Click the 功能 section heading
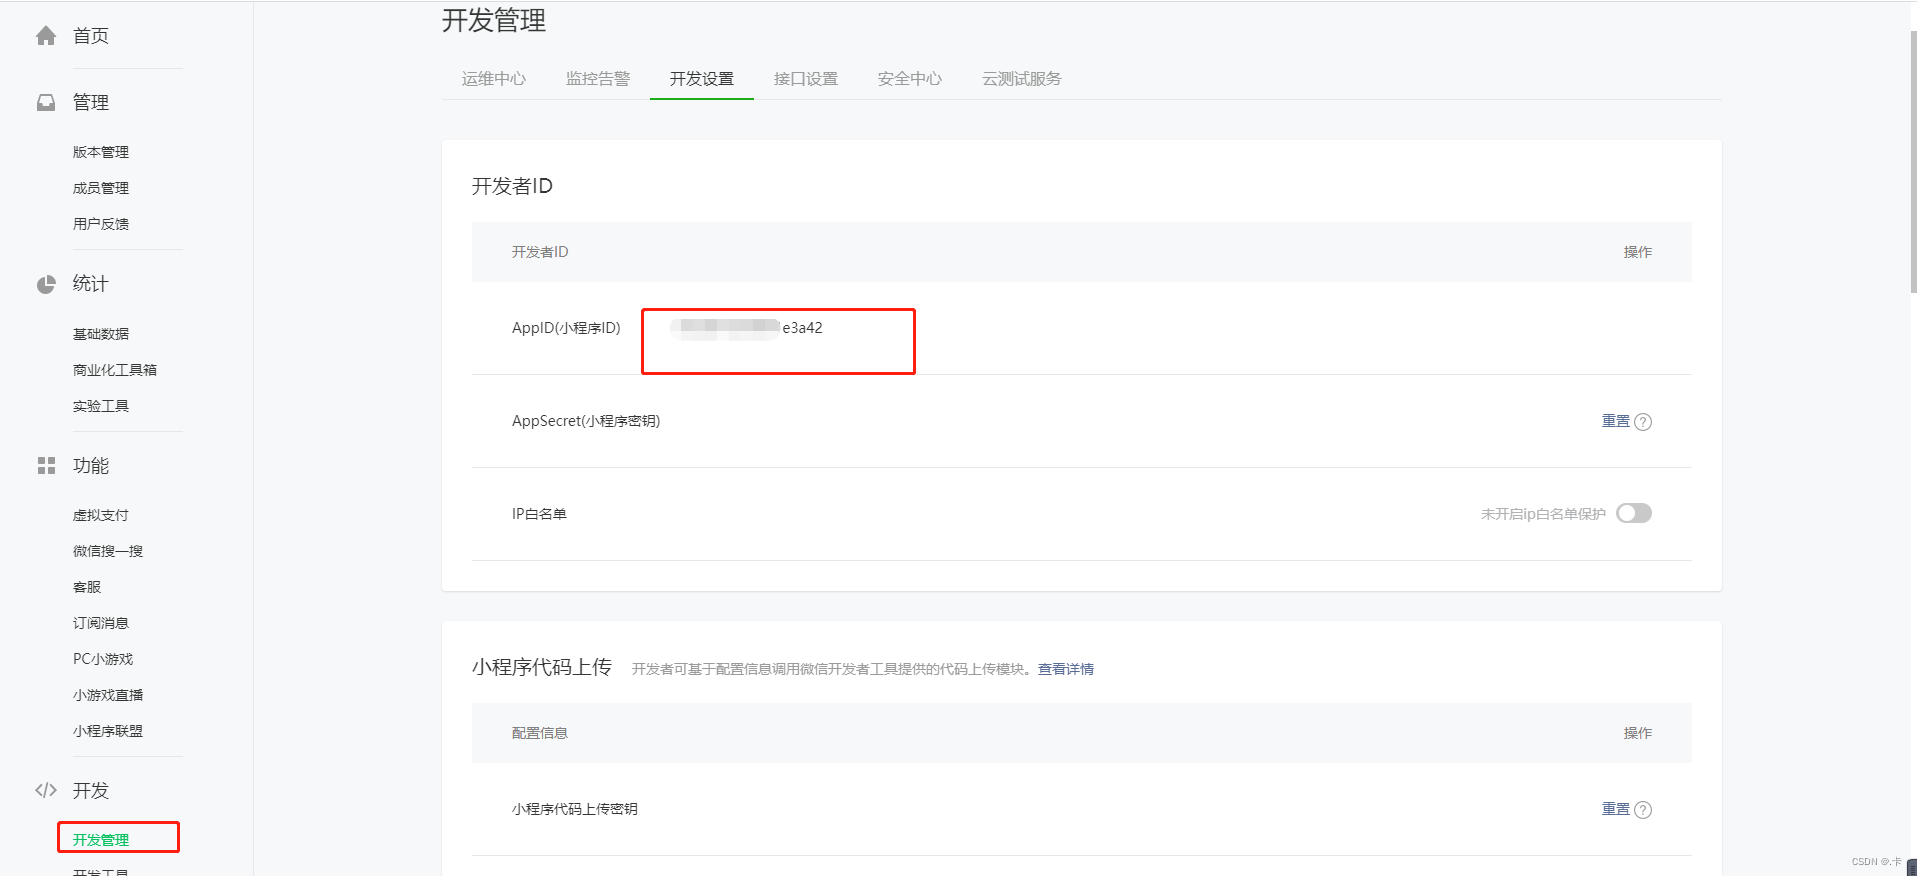 coord(91,466)
